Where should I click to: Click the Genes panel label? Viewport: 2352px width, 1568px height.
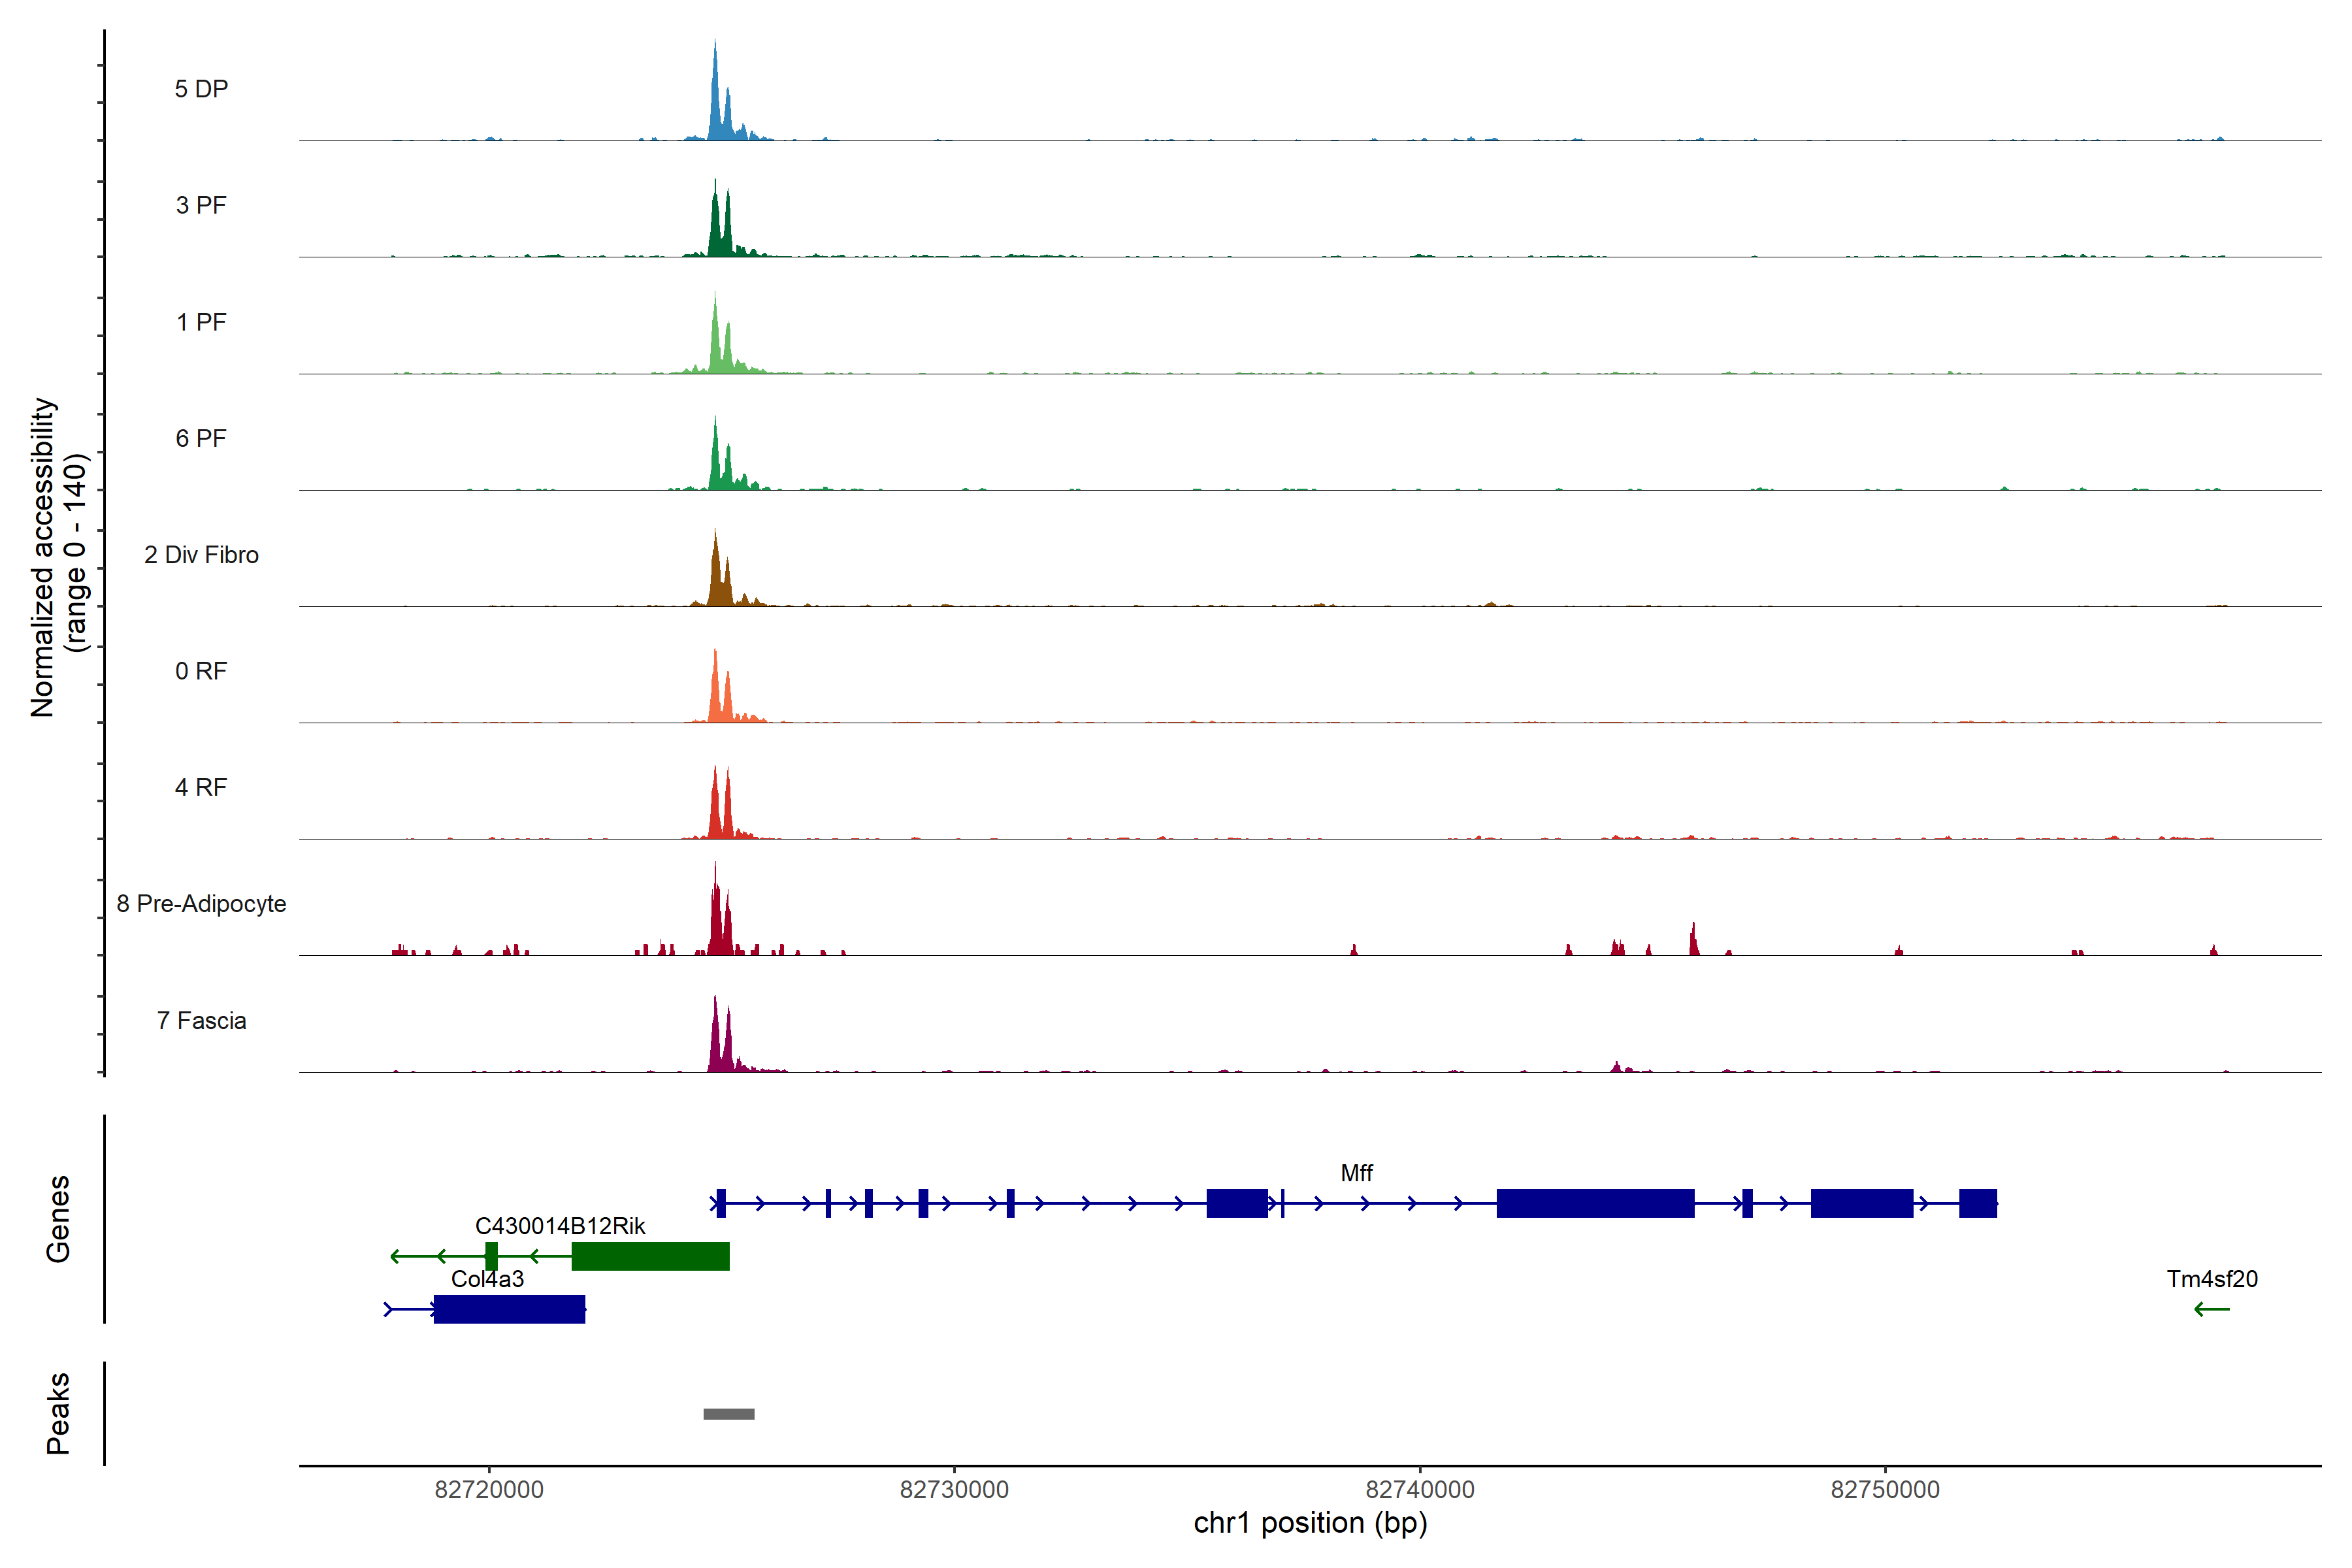pos(58,1218)
